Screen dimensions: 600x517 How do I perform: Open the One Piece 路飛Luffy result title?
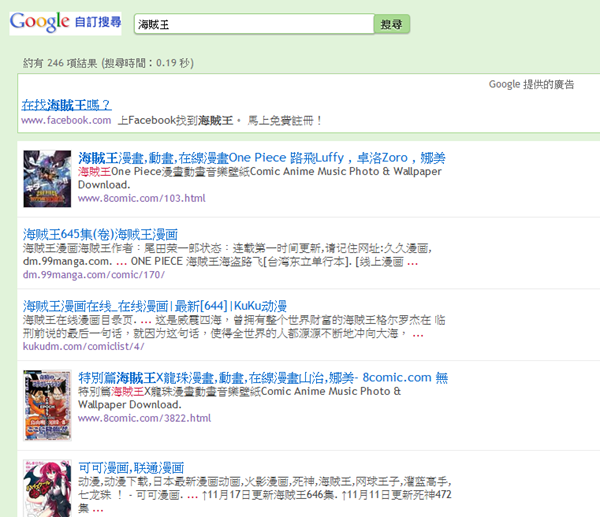point(262,157)
